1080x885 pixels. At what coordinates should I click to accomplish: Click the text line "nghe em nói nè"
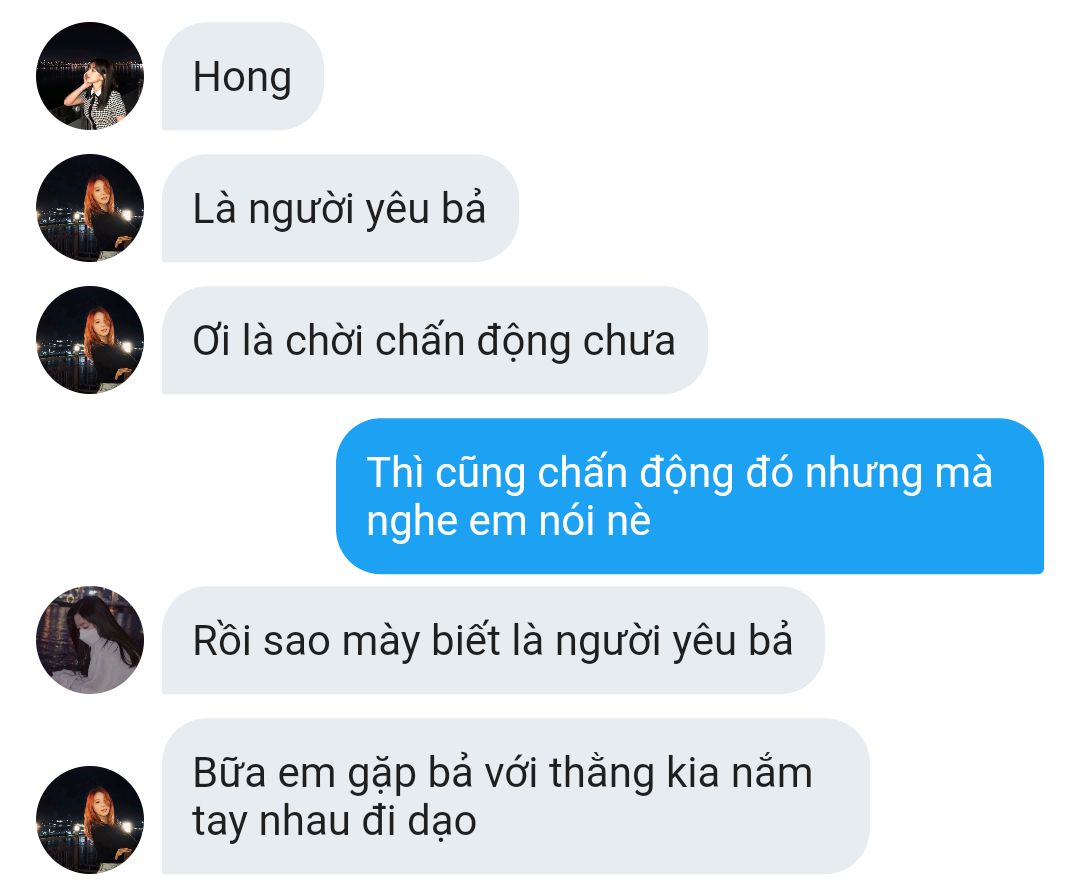coord(508,521)
